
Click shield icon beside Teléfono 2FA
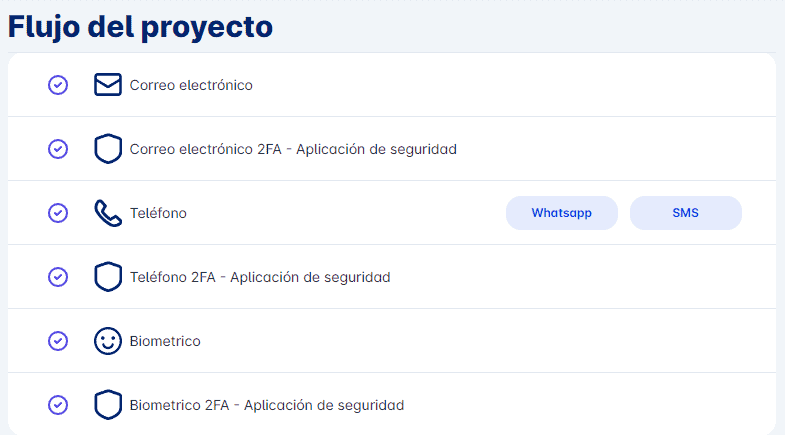pos(108,277)
